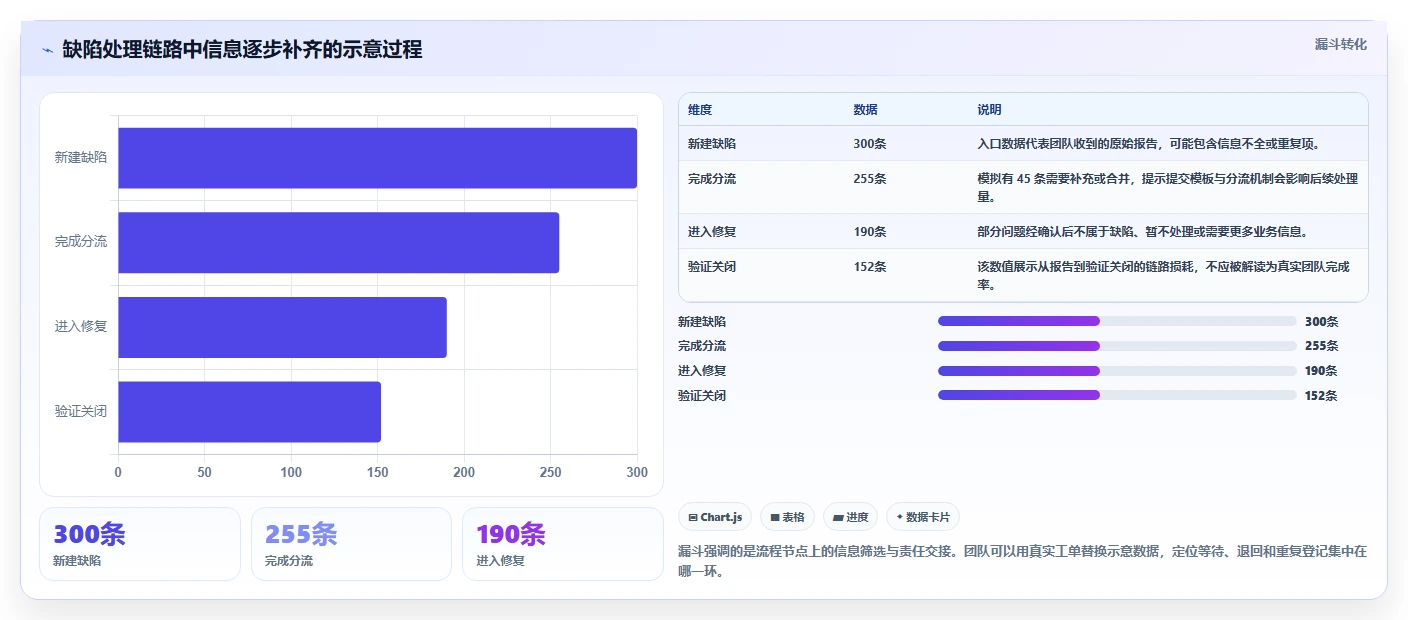The height and width of the screenshot is (620, 1408).
Task: Select the 进入修复 cell in the table
Action: tap(712, 232)
